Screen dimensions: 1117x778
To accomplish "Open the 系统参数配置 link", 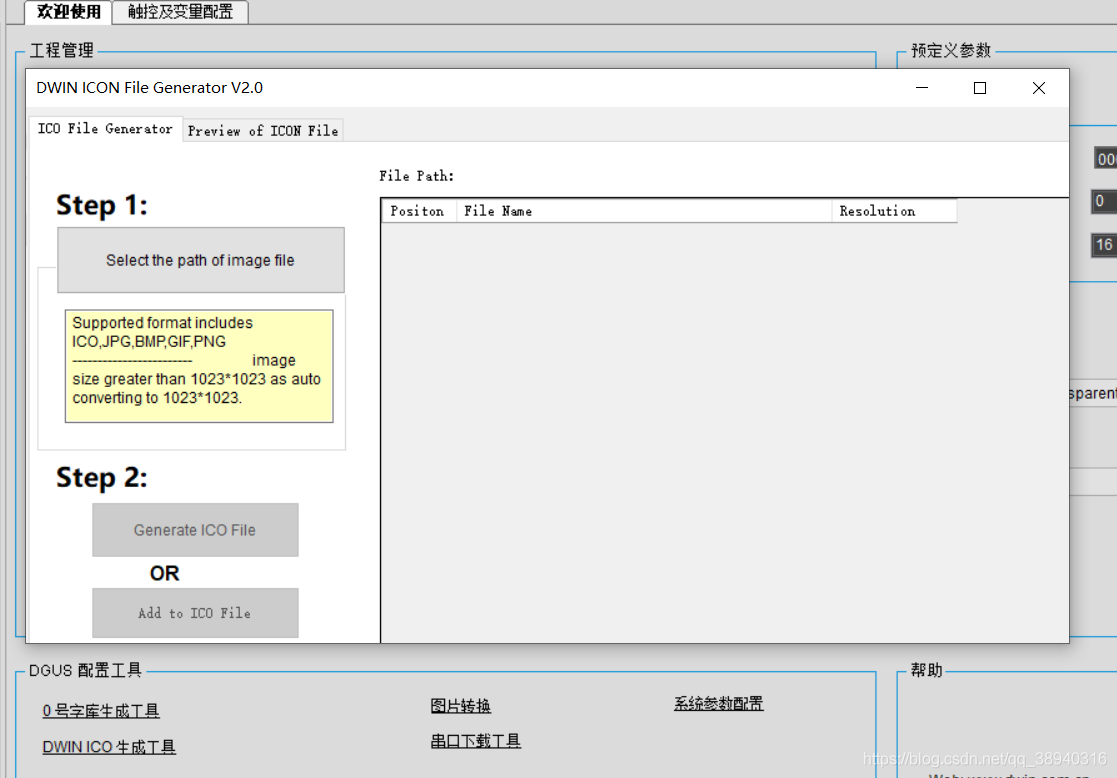I will [x=718, y=703].
